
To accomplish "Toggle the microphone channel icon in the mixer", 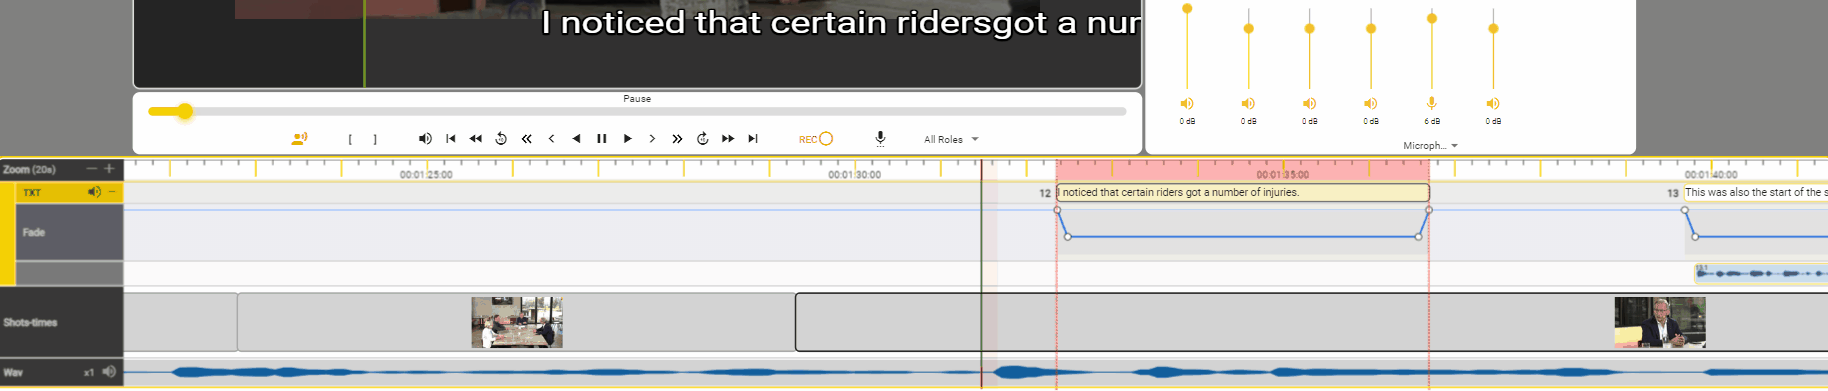I will point(1432,103).
